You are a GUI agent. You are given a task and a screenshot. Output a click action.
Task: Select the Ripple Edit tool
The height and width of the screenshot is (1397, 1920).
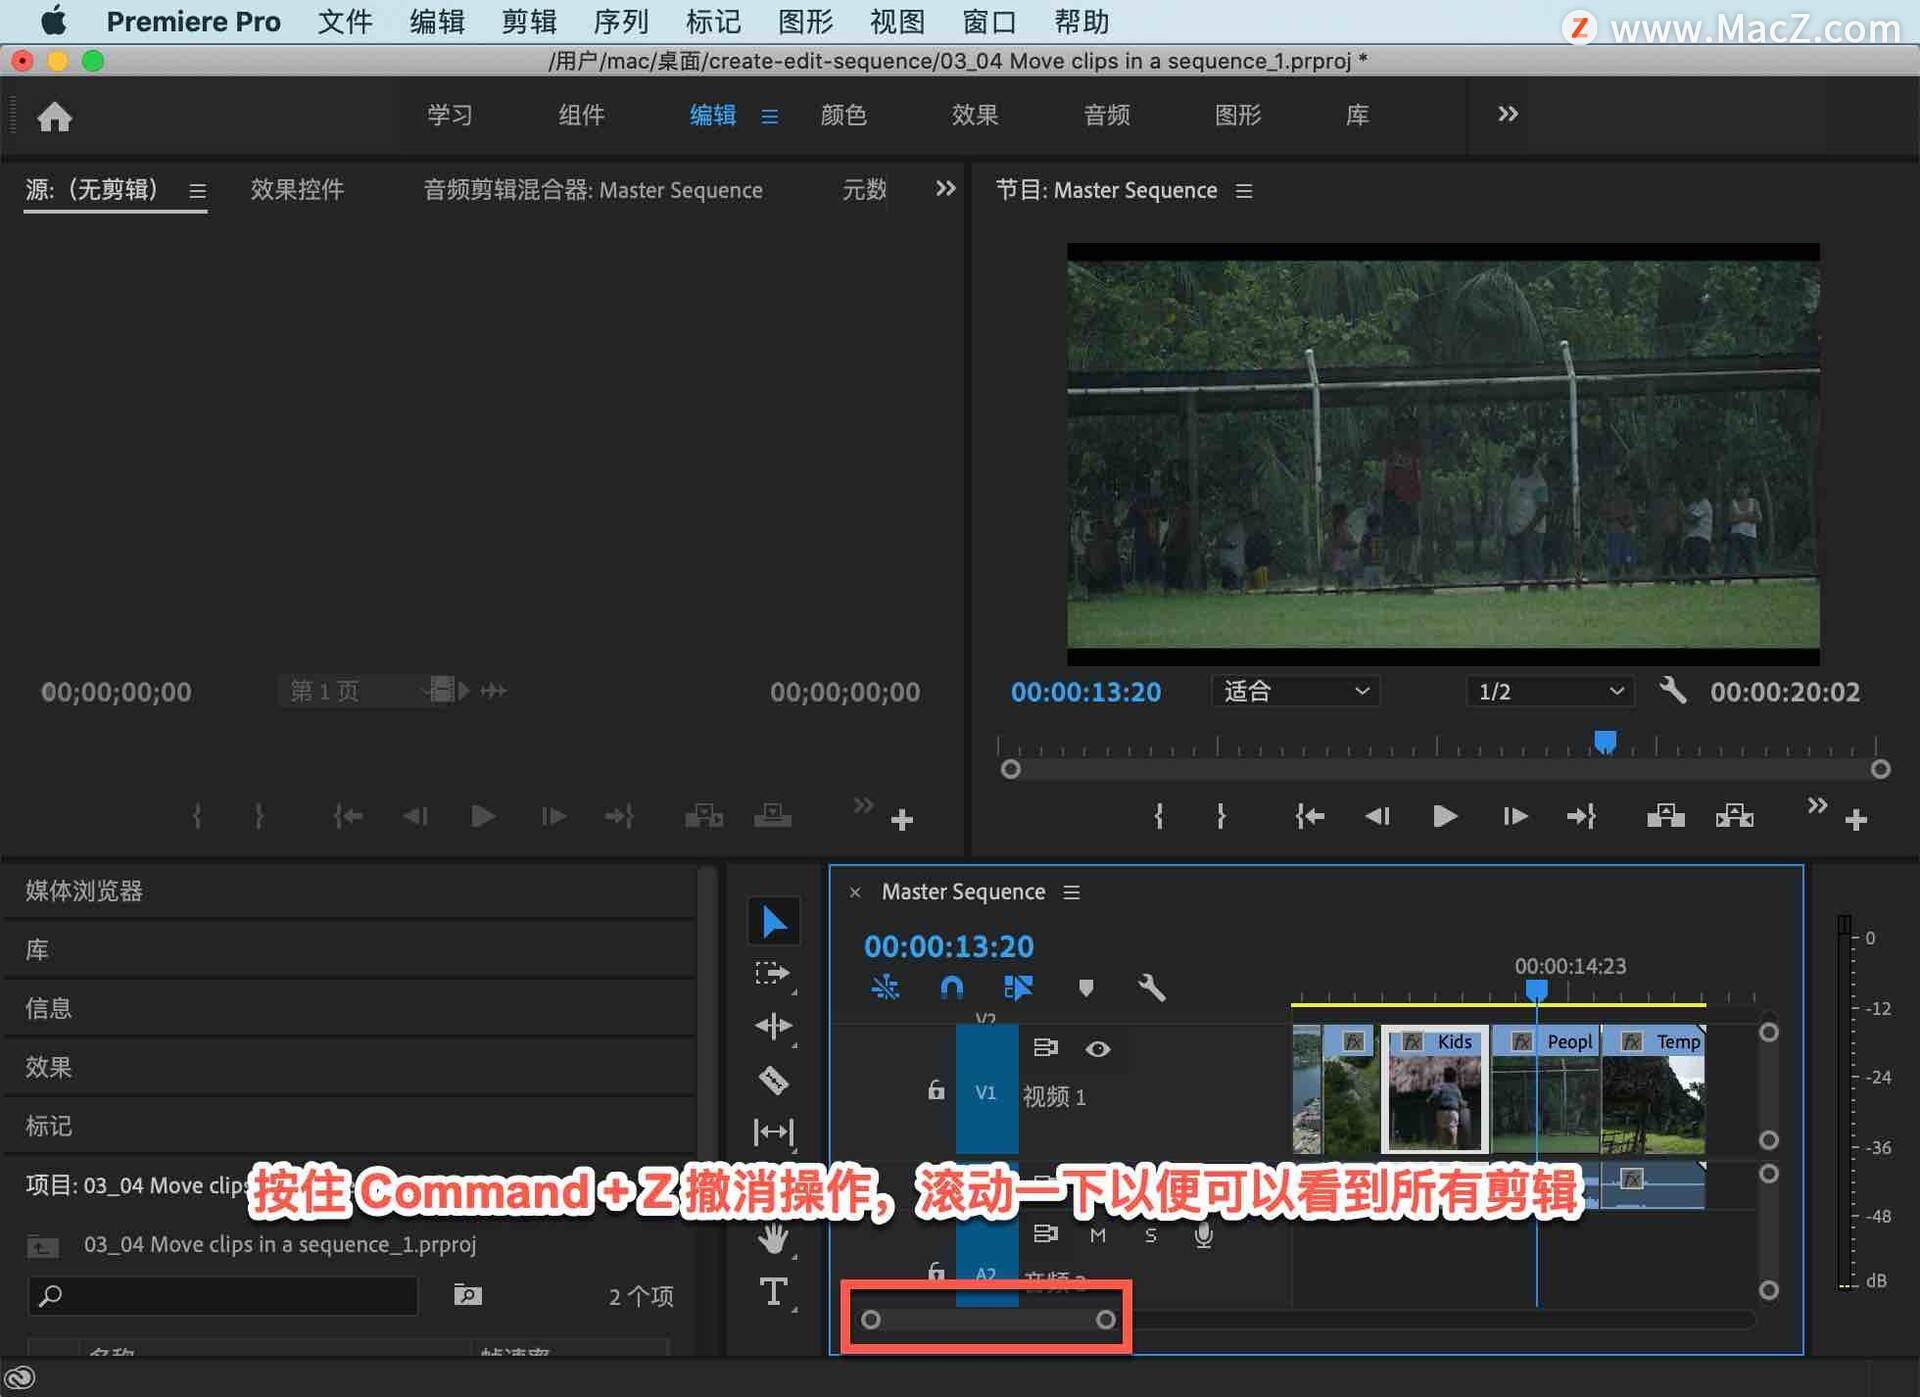pos(773,1026)
